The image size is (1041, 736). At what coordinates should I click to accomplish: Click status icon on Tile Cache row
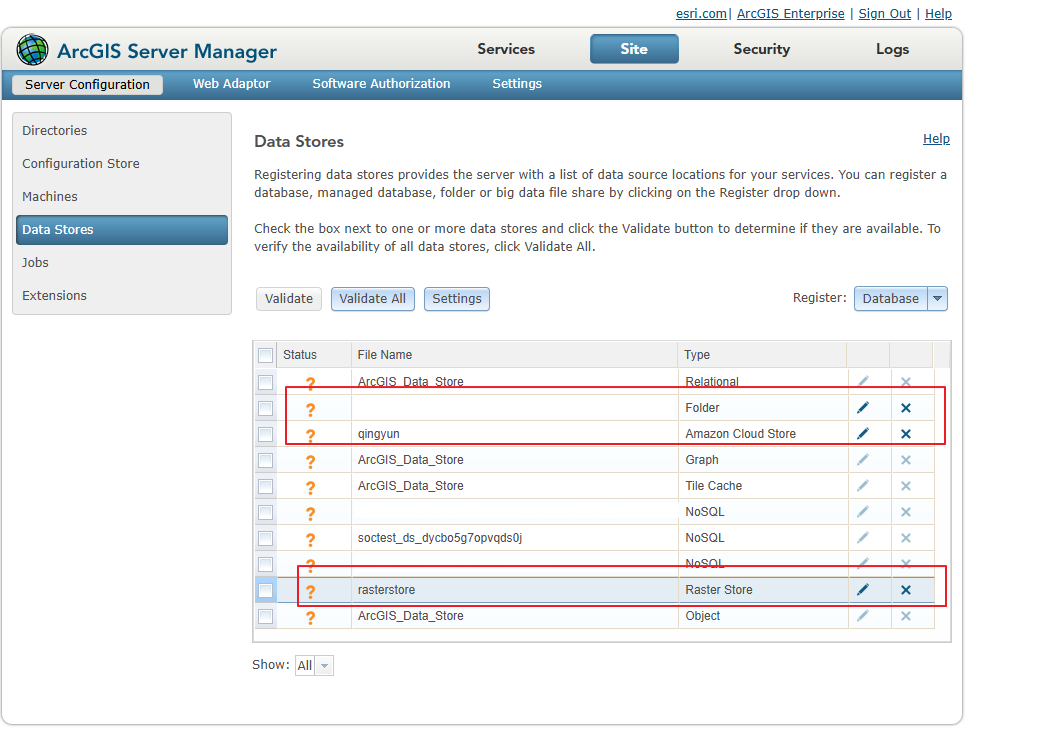(x=310, y=488)
